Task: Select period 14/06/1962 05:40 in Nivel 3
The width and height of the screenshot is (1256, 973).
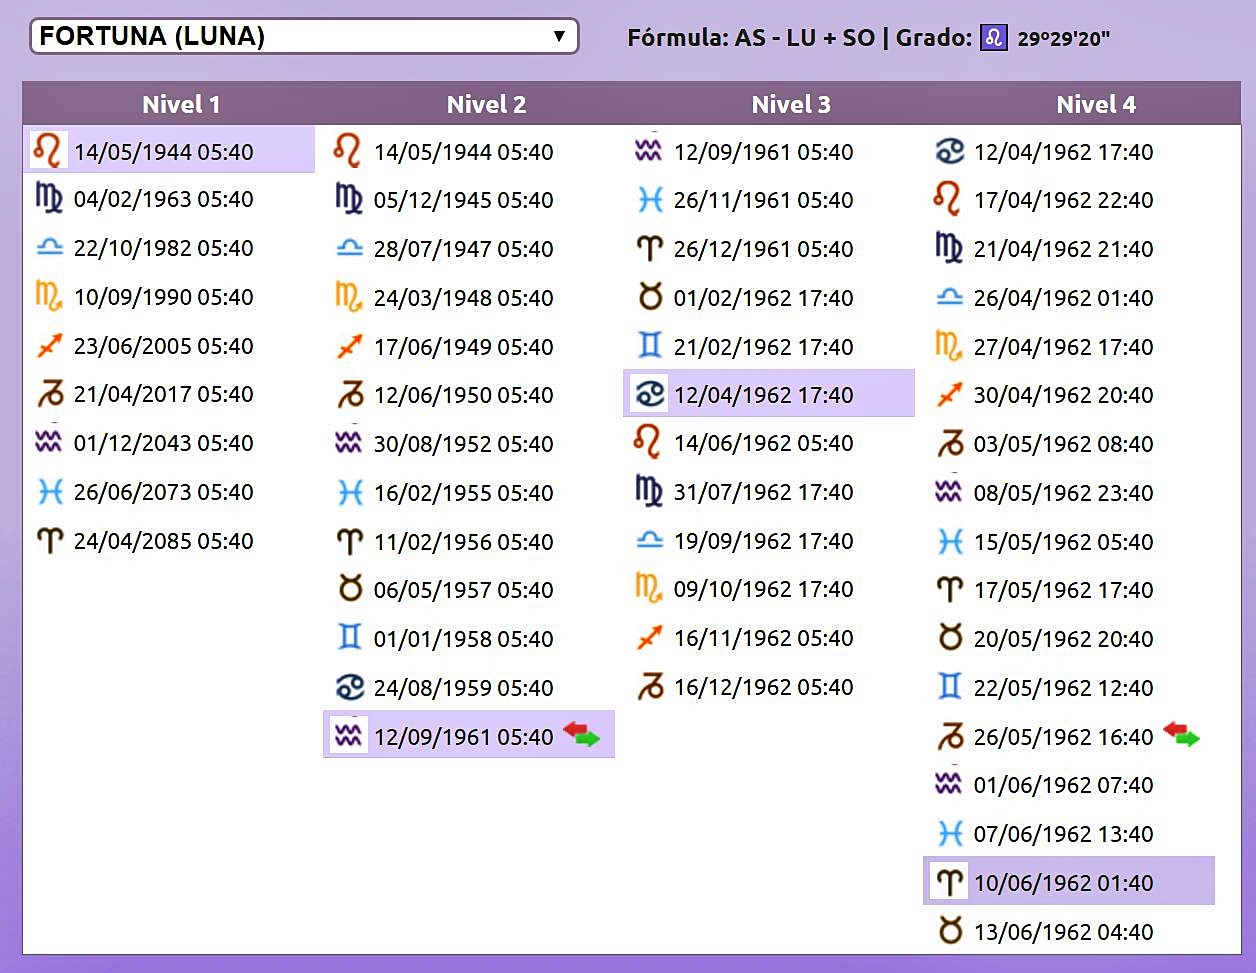Action: [x=763, y=443]
